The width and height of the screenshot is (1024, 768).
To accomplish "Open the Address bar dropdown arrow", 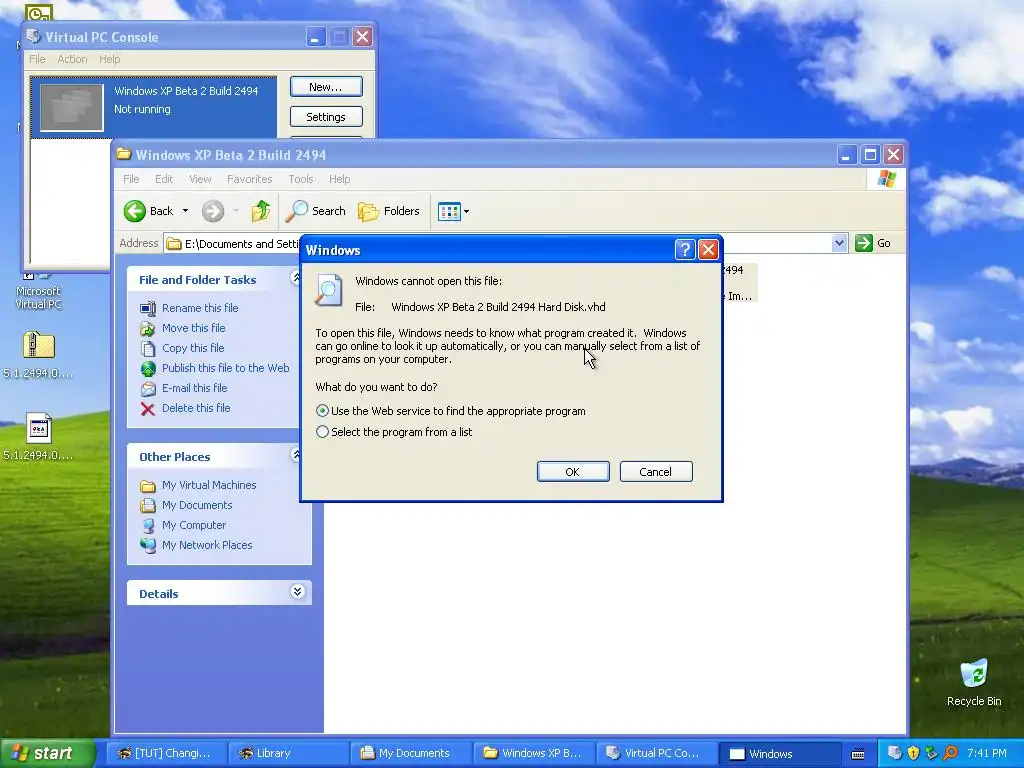I will point(839,243).
